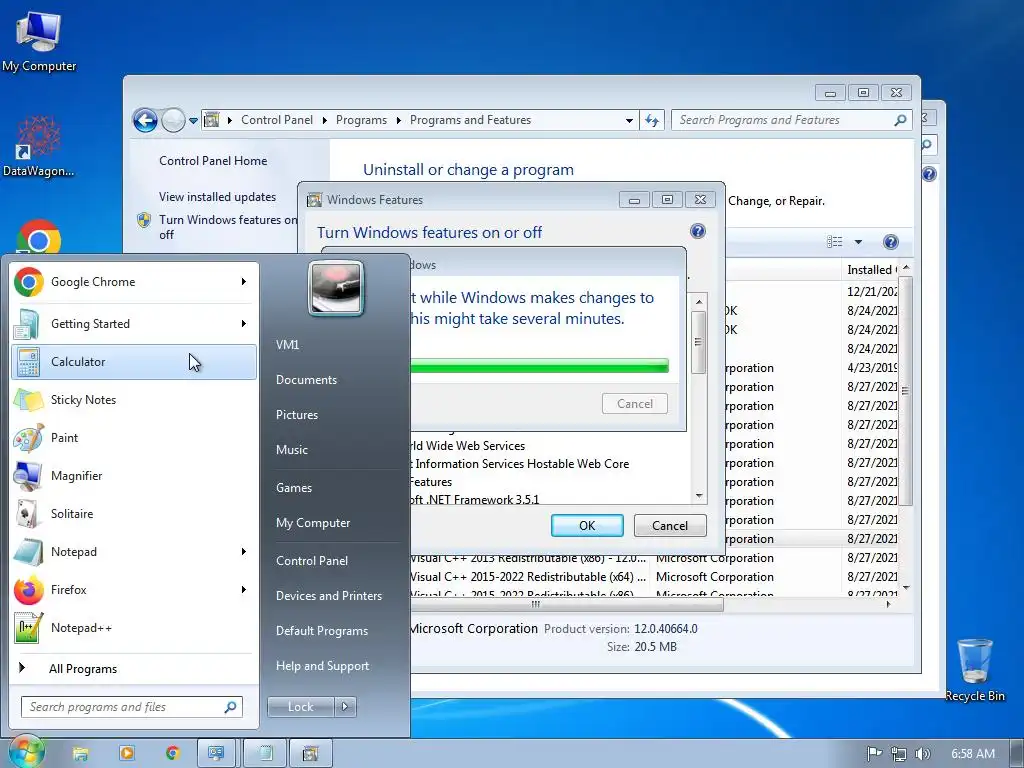Click the Lock button in Start menu

tap(300, 707)
